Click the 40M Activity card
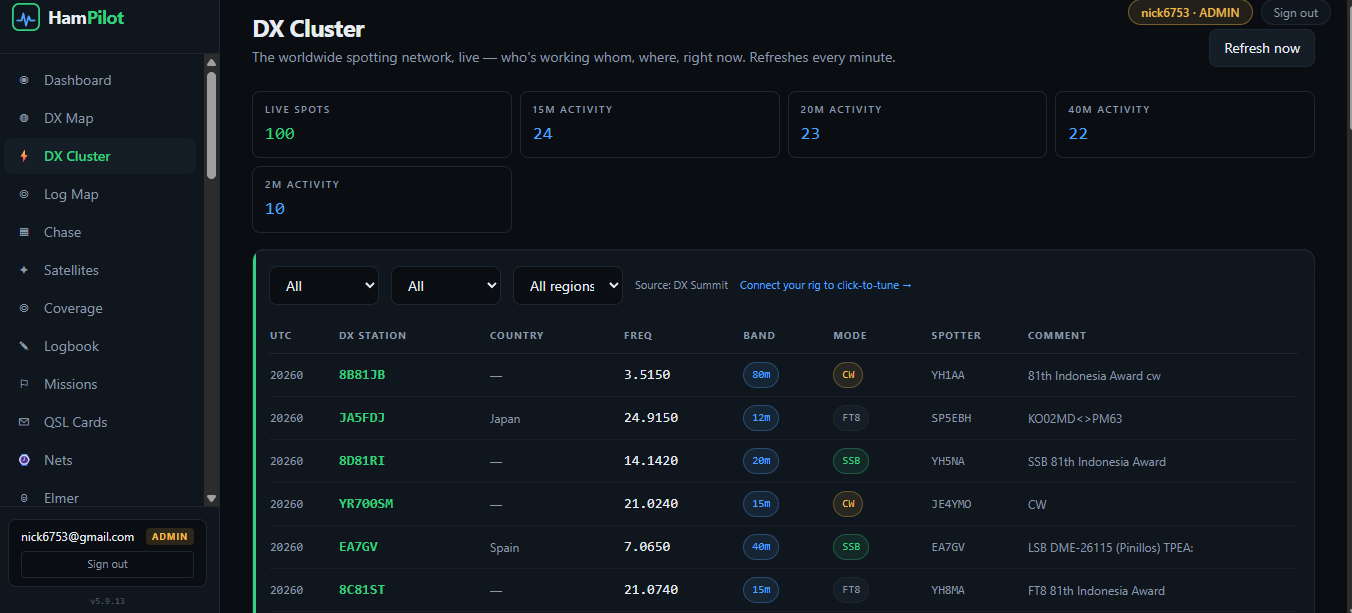1352x613 pixels. coord(1185,125)
